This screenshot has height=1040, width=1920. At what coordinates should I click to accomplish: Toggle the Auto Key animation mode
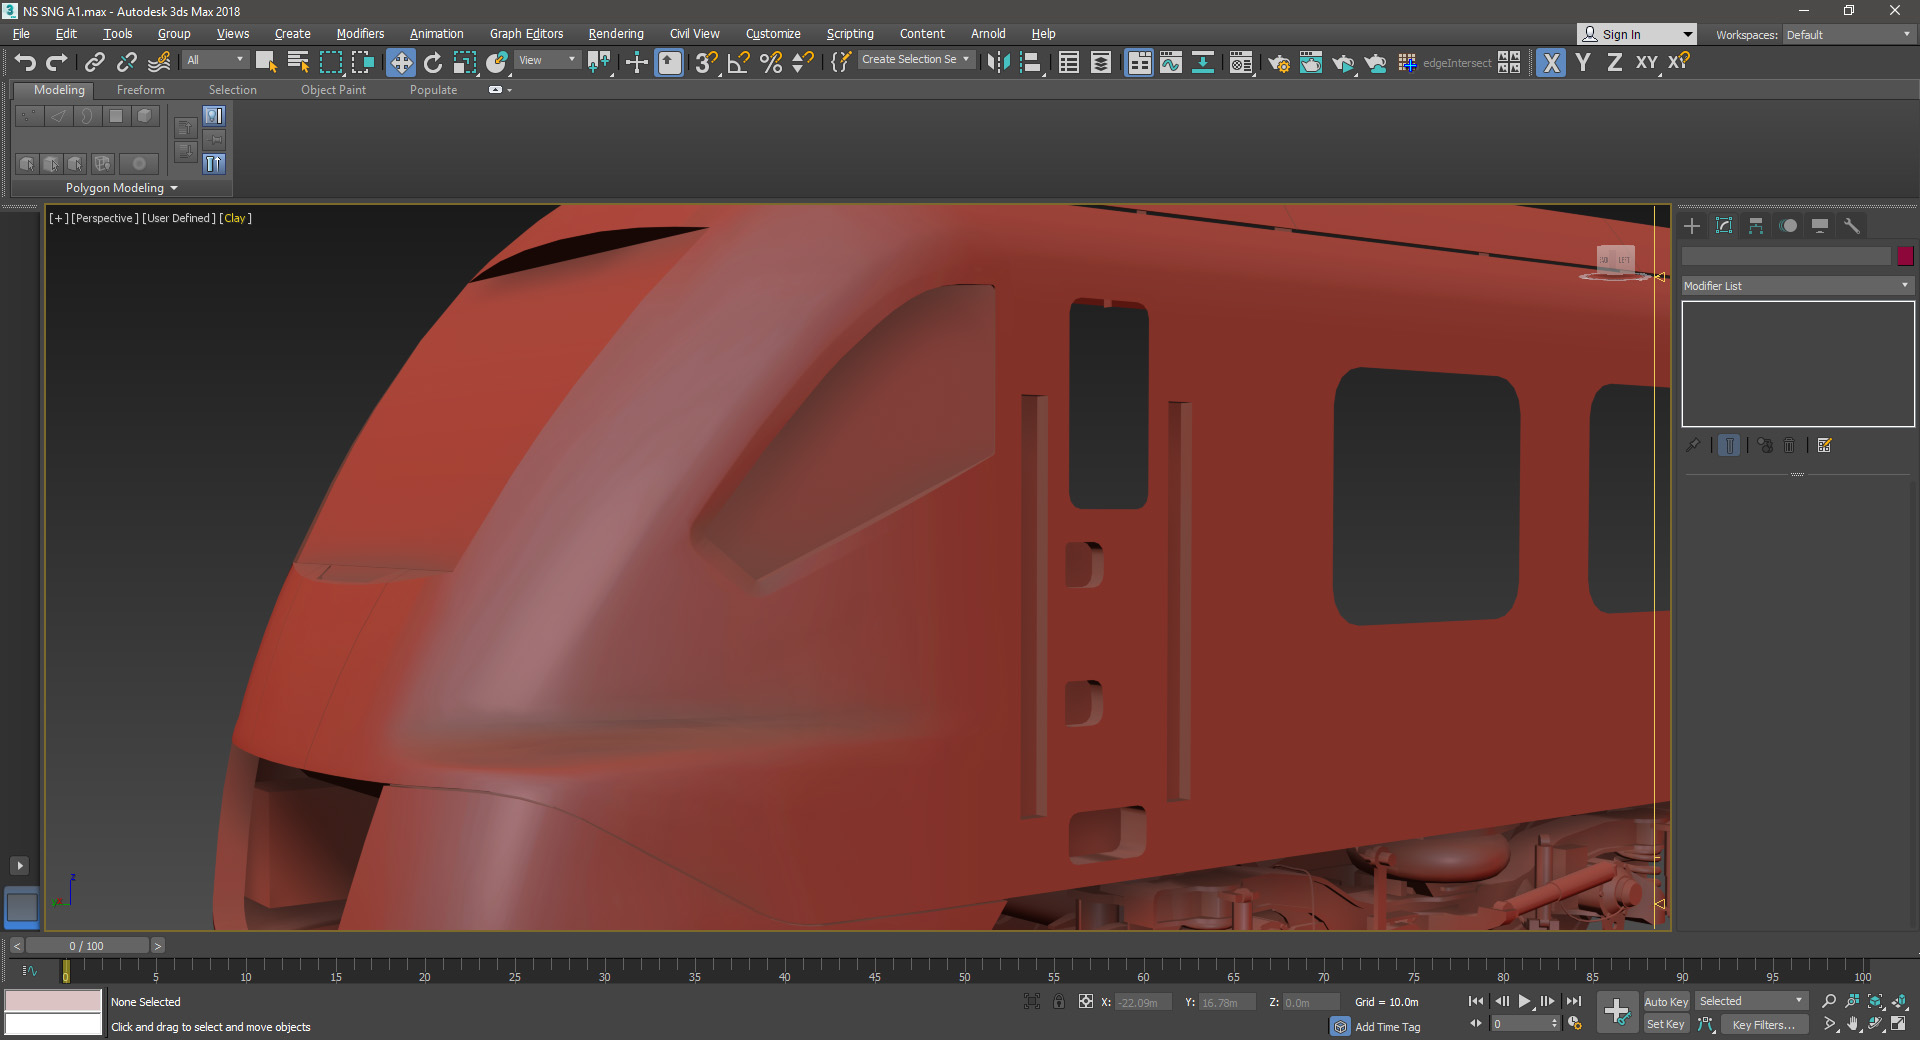(1665, 1001)
